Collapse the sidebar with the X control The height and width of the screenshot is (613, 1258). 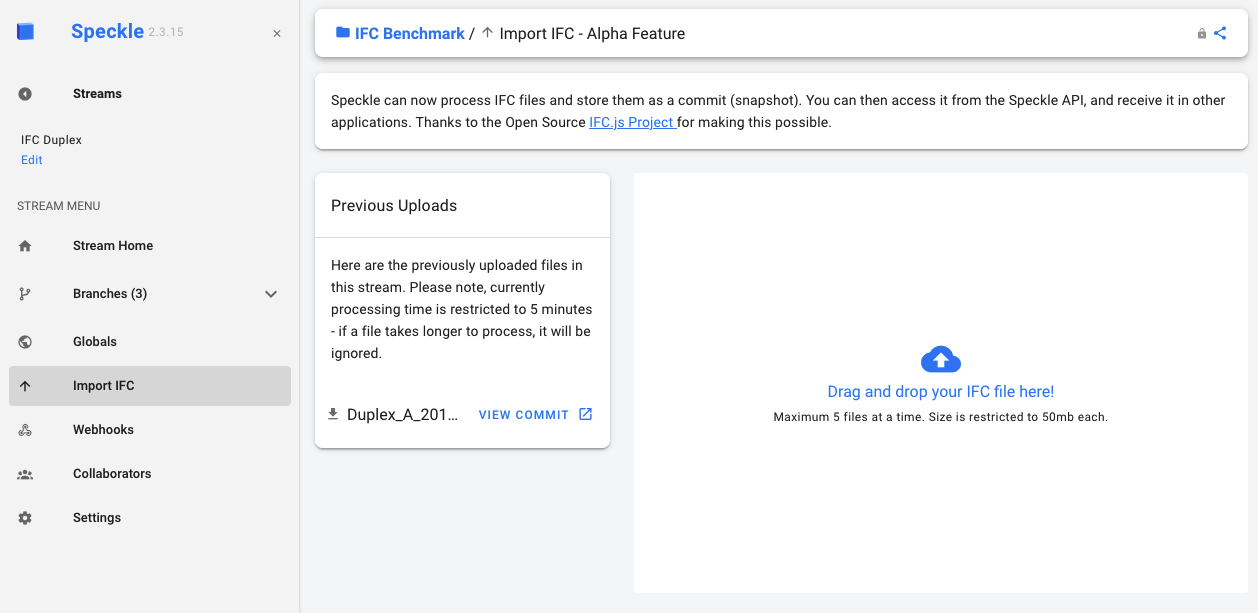pos(276,33)
